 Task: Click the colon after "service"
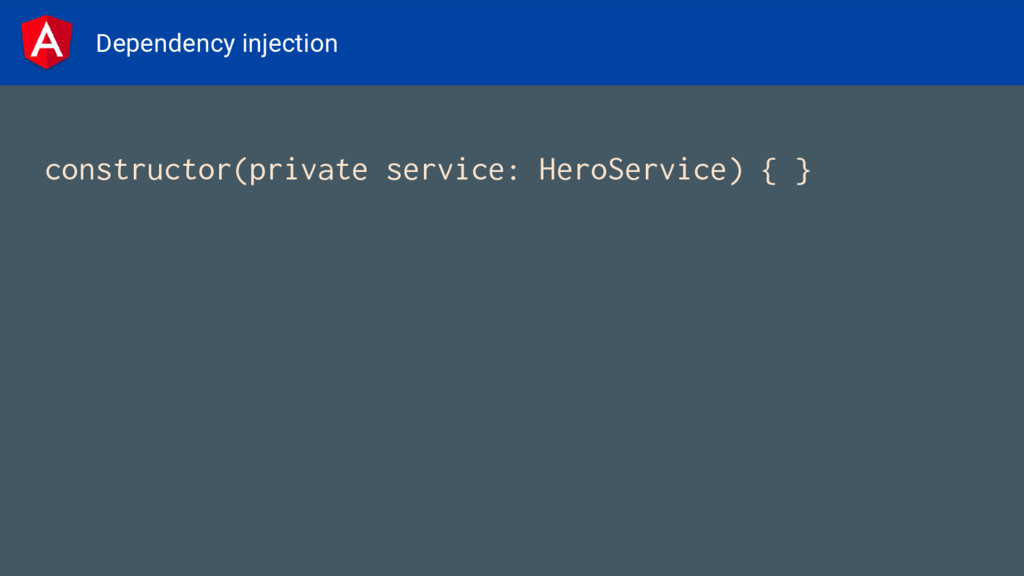tap(513, 173)
